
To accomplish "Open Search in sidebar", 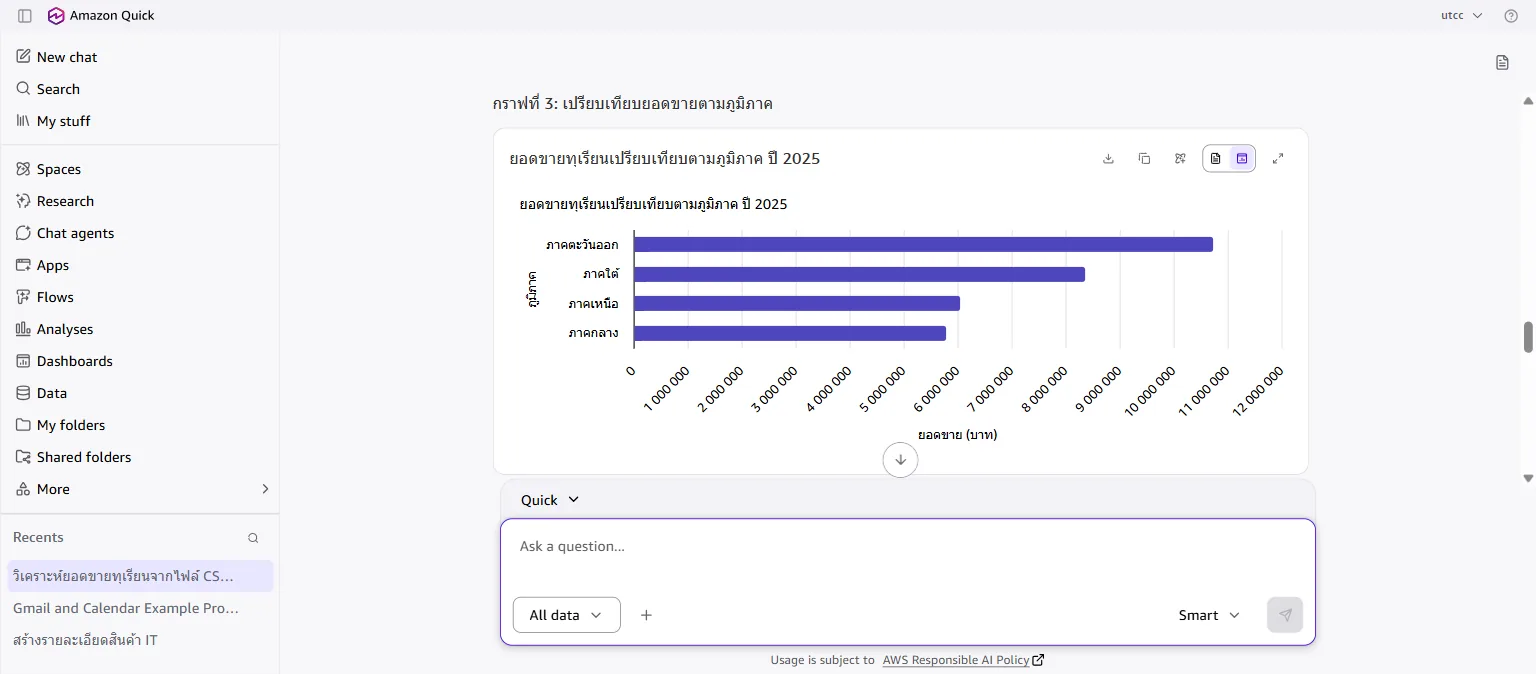I will click(x=139, y=89).
